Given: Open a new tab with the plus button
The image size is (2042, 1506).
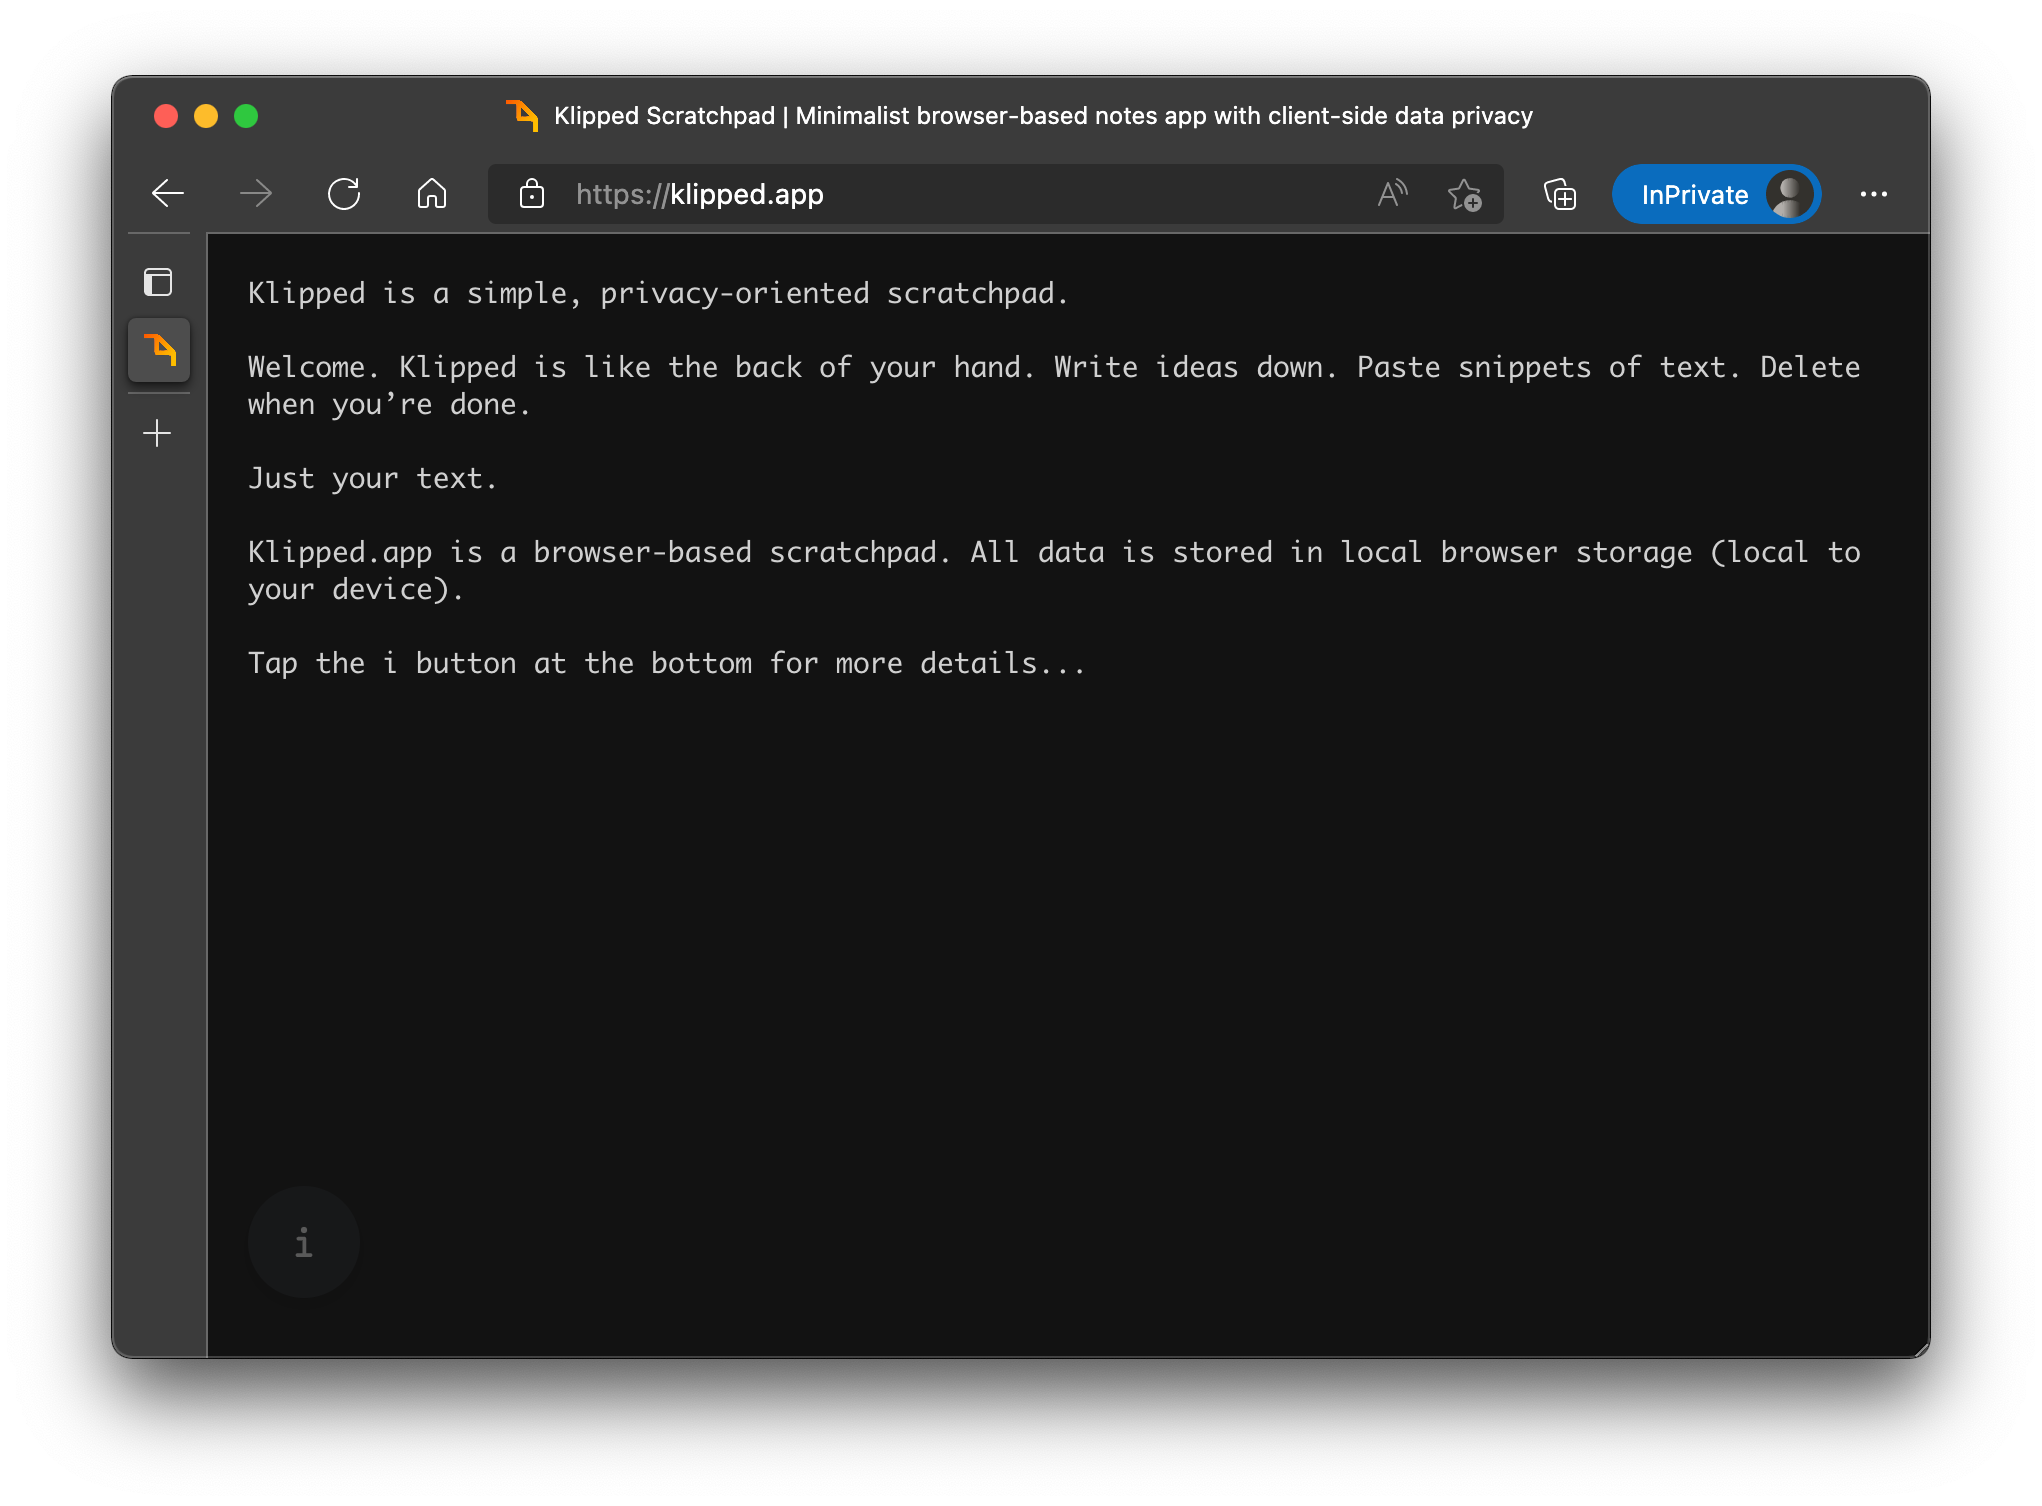Looking at the screenshot, I should [157, 433].
